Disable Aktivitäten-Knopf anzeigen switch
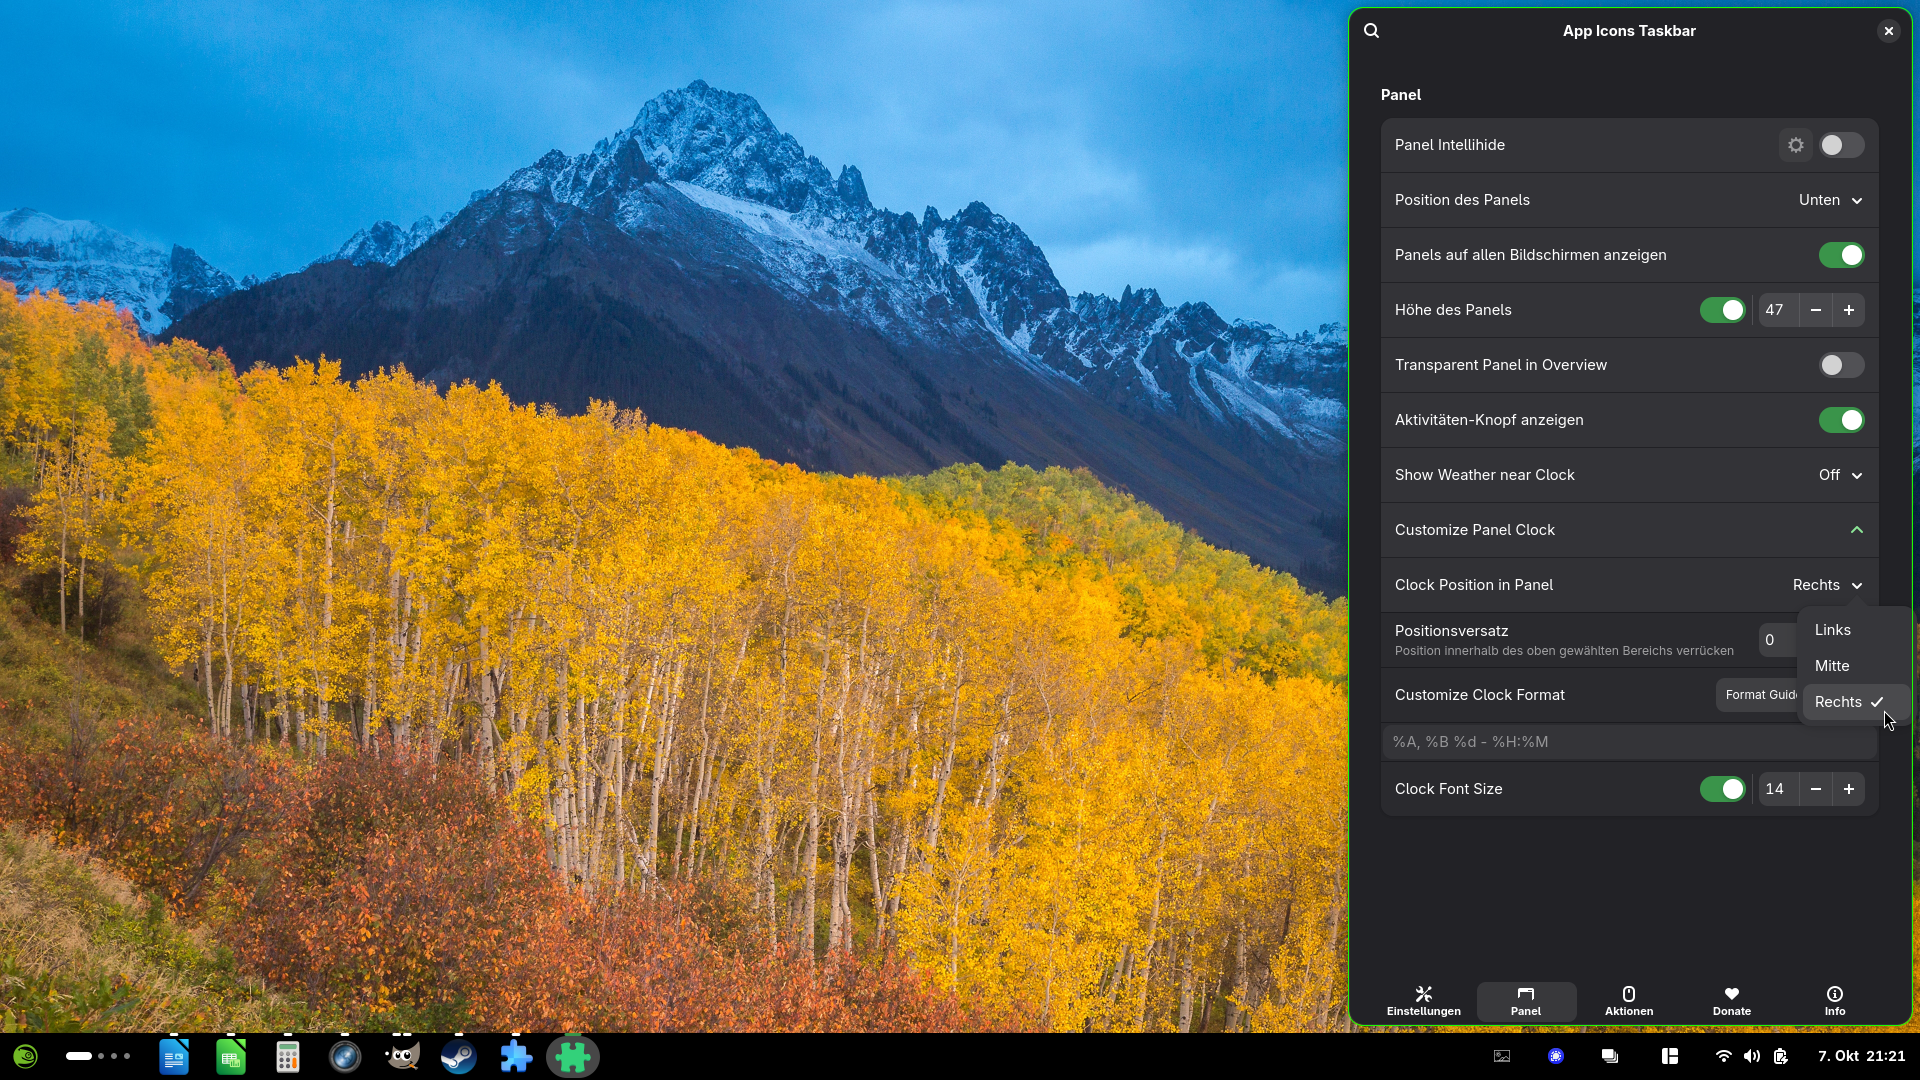 point(1841,420)
